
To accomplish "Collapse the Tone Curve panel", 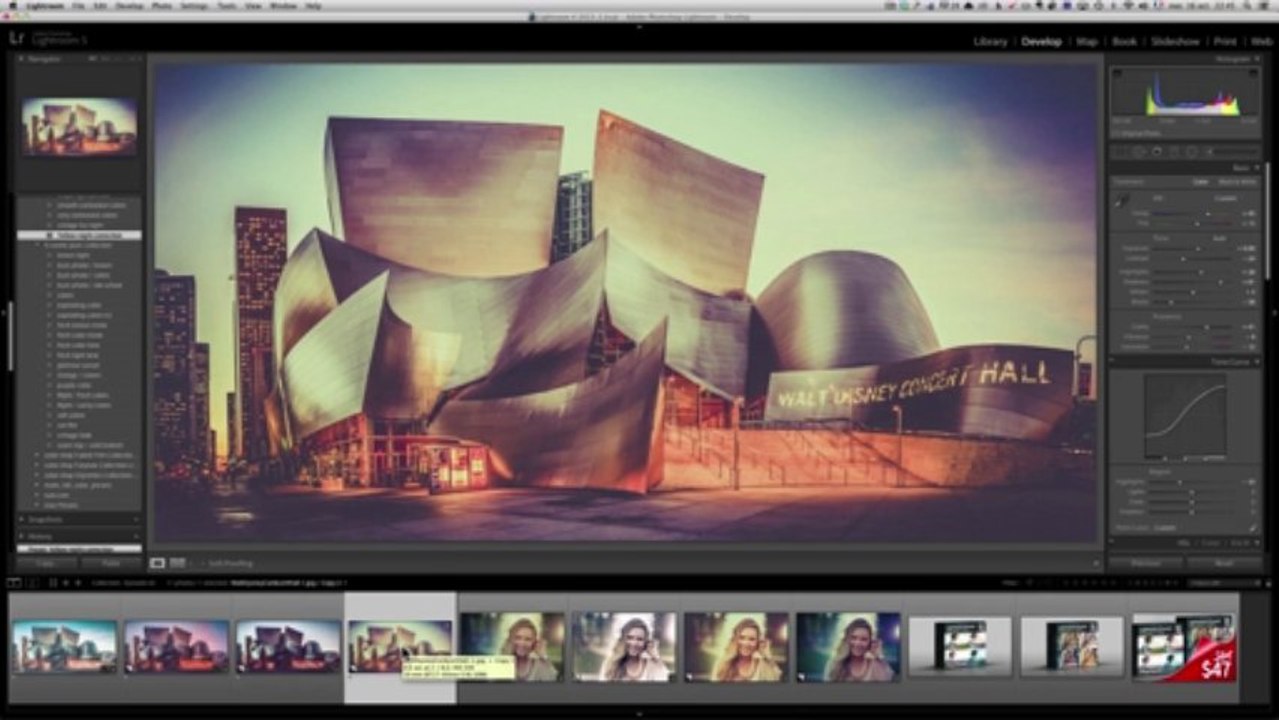I will tap(1255, 361).
